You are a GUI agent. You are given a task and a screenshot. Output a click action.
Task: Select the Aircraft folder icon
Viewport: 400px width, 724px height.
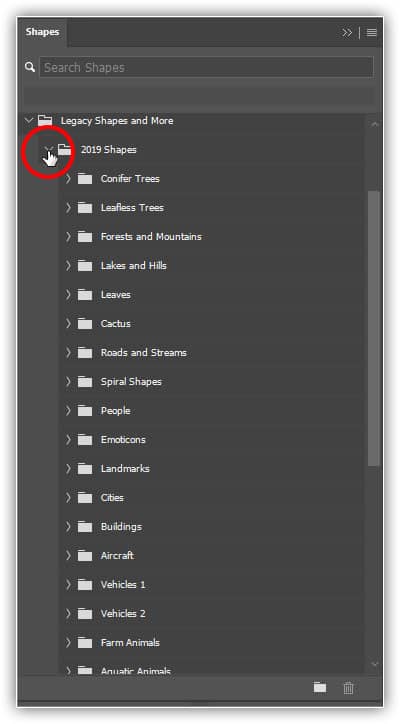(x=85, y=555)
